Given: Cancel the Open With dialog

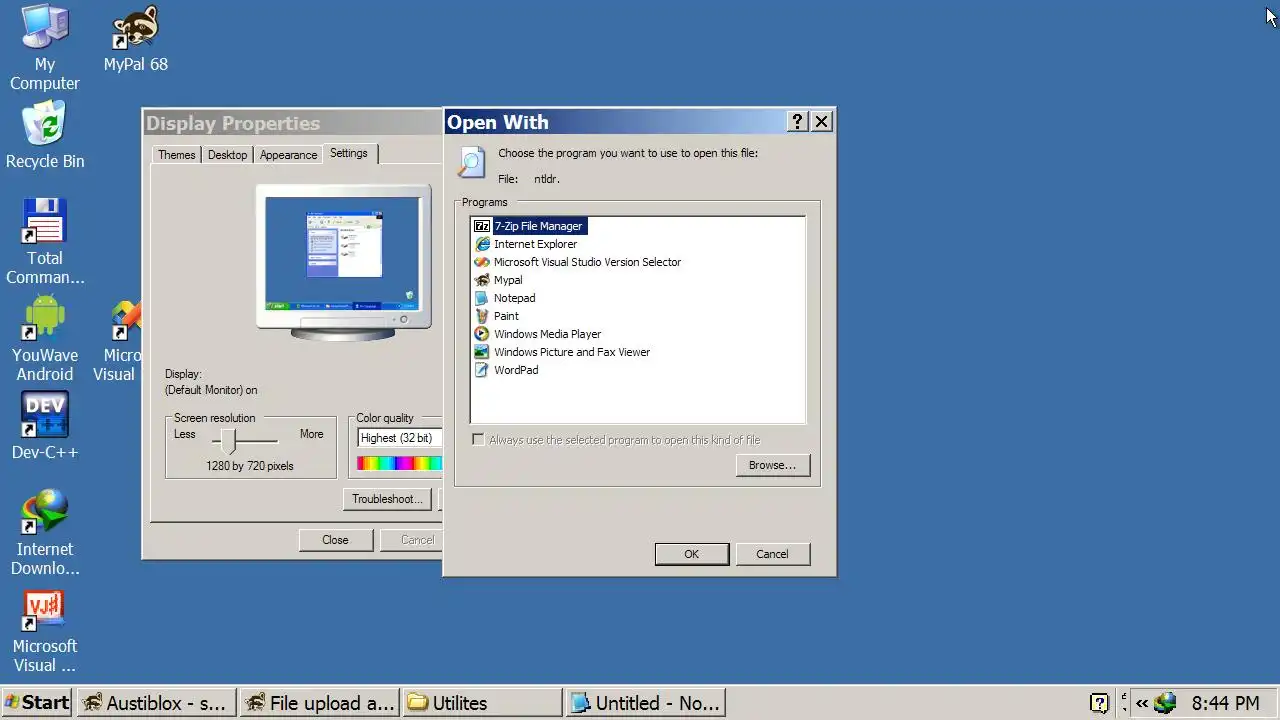Looking at the screenshot, I should point(772,554).
